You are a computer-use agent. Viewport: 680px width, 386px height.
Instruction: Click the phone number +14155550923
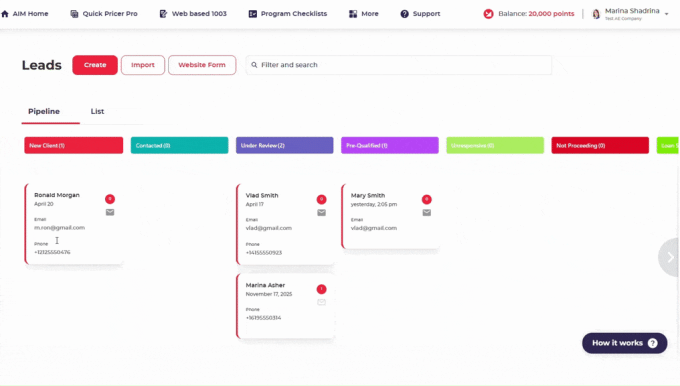pyautogui.click(x=264, y=252)
